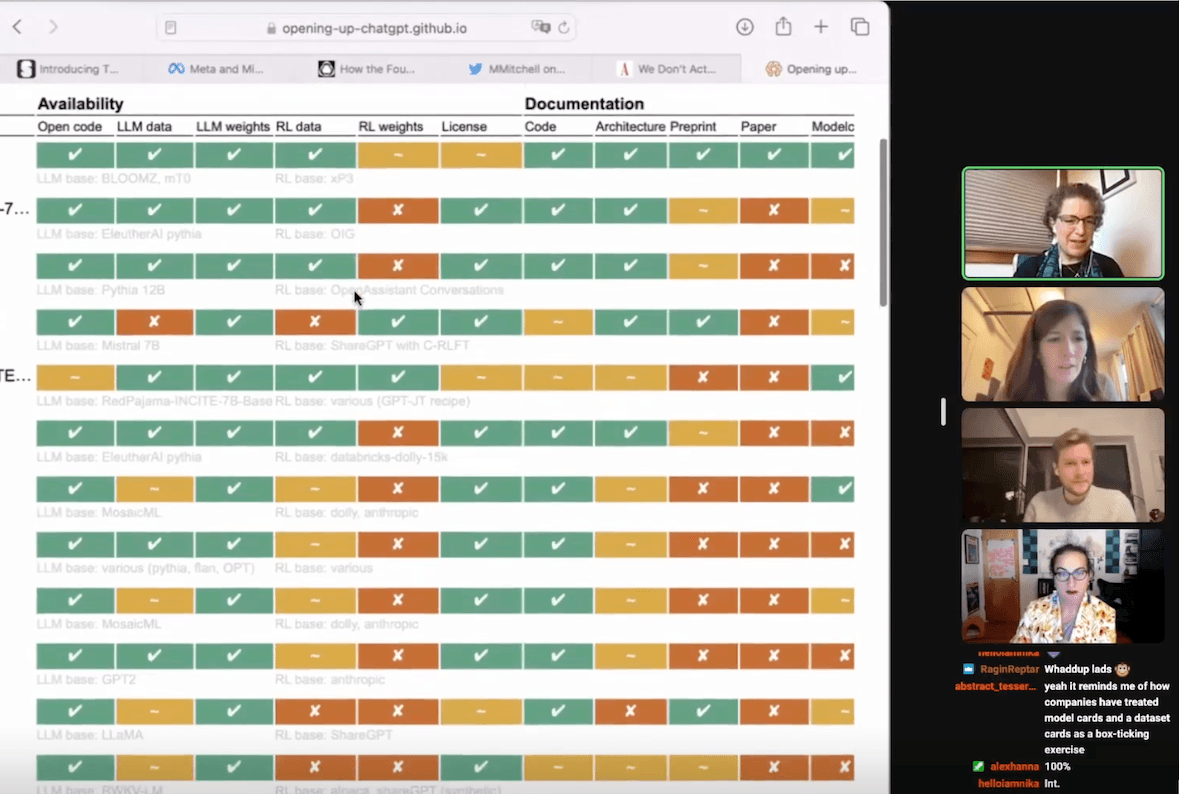Click the chat username 'RaginReptar'
Screen dimensions: 1179x794
point(1009,669)
